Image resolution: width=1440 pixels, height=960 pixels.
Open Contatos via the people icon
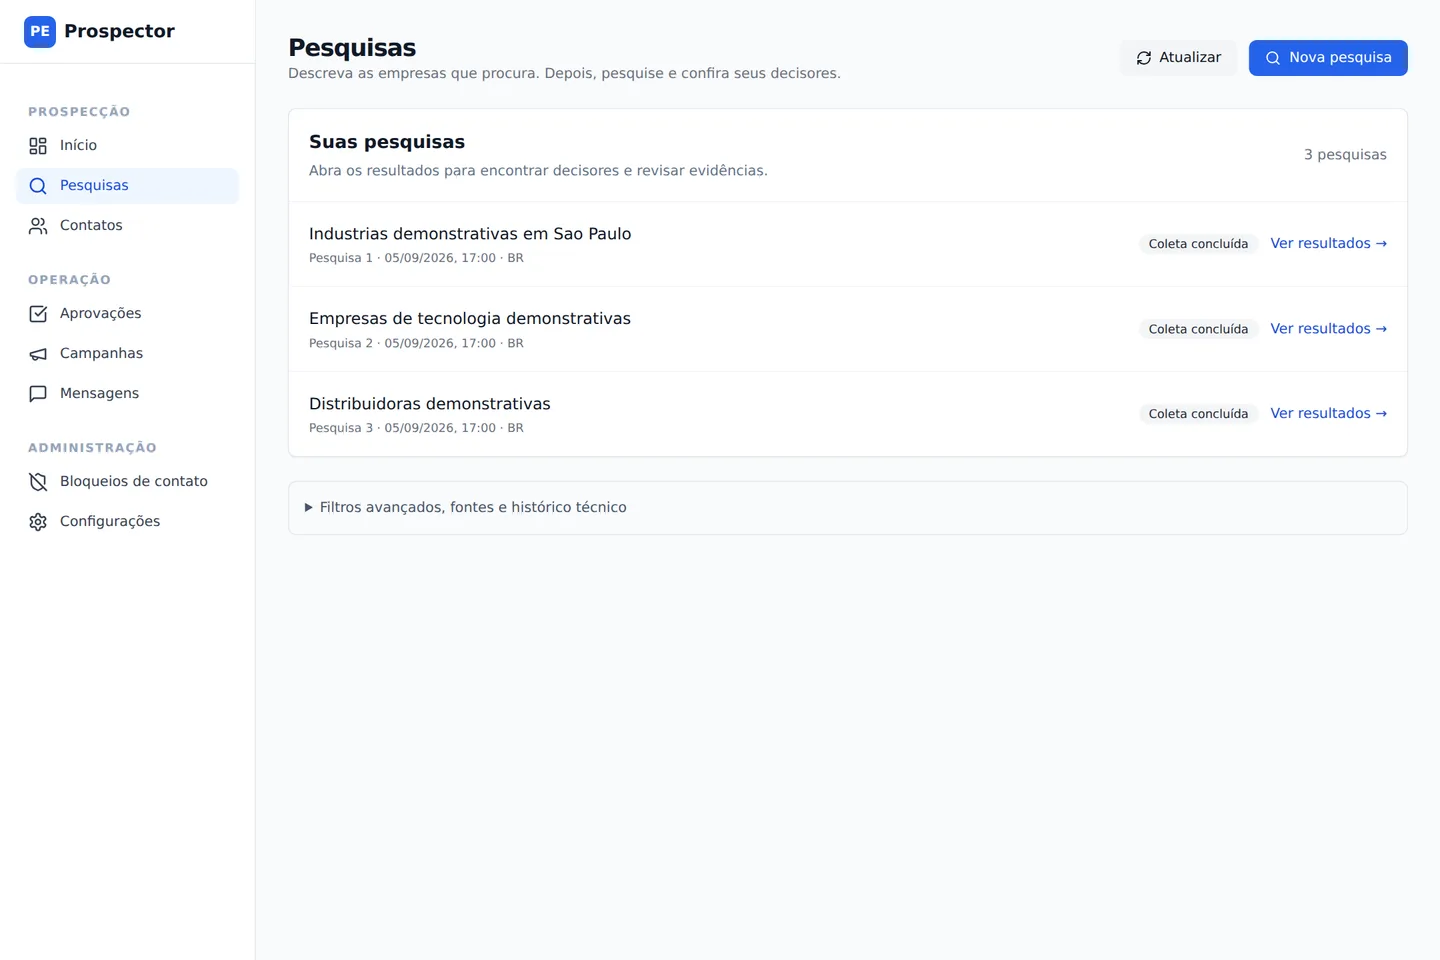(38, 226)
